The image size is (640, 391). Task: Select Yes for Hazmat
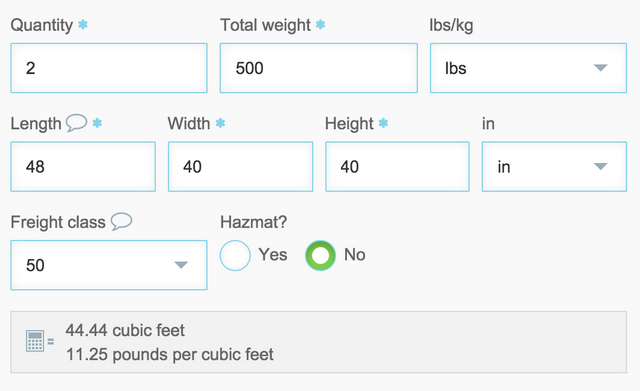pyautogui.click(x=235, y=255)
